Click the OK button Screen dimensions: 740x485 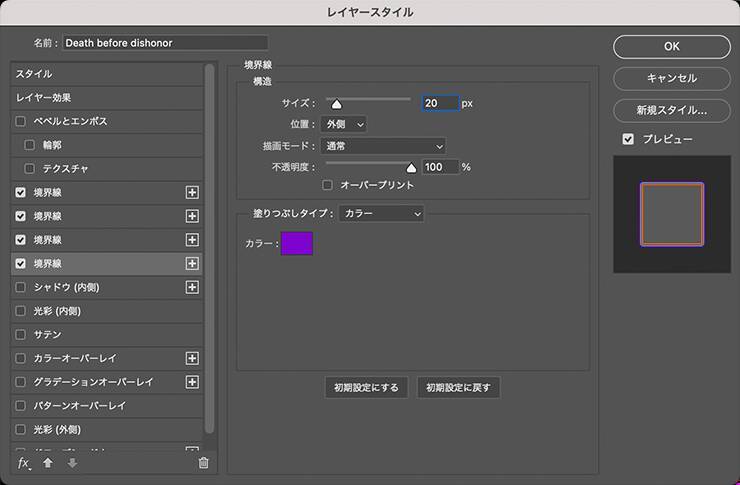(671, 46)
